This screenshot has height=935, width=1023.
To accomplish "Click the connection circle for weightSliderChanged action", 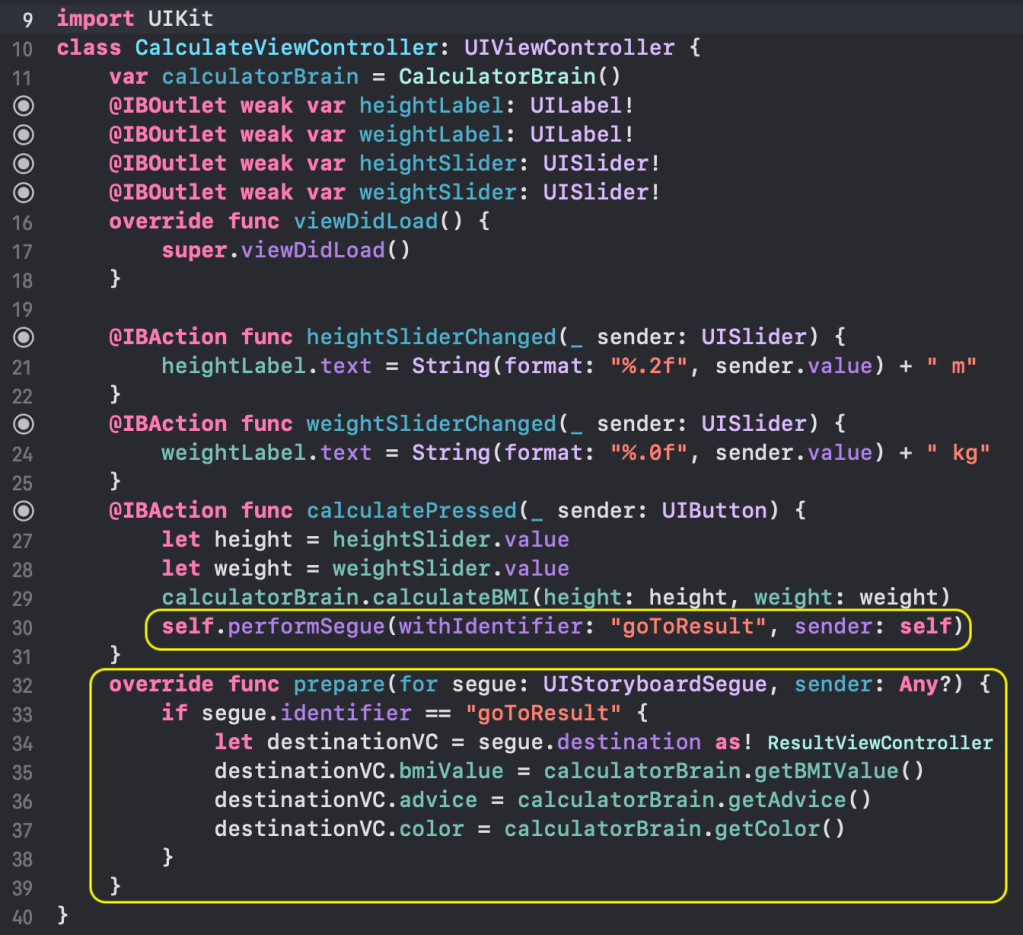I will click(23, 424).
